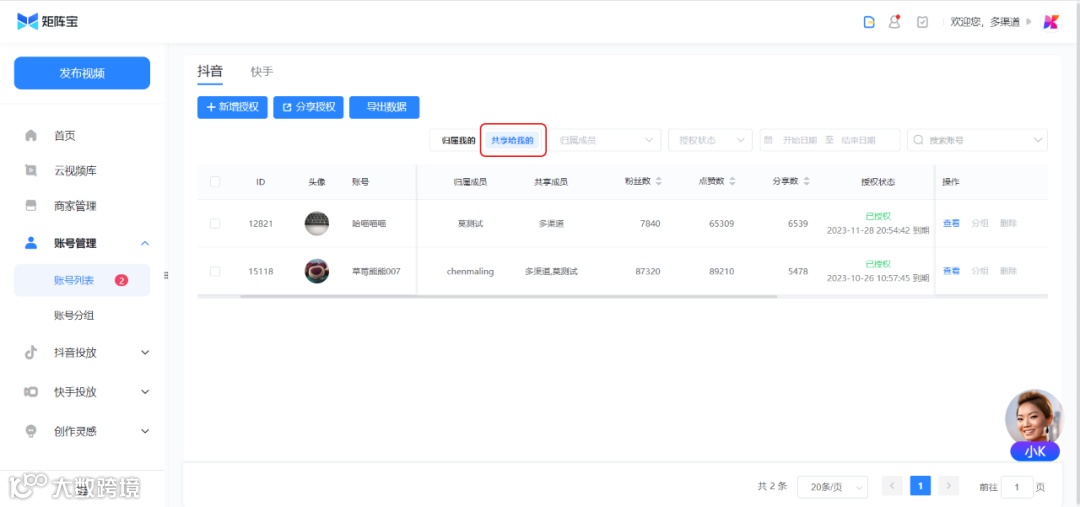
Task: Click the search magnifier icon in 搜索账号
Action: click(918, 140)
